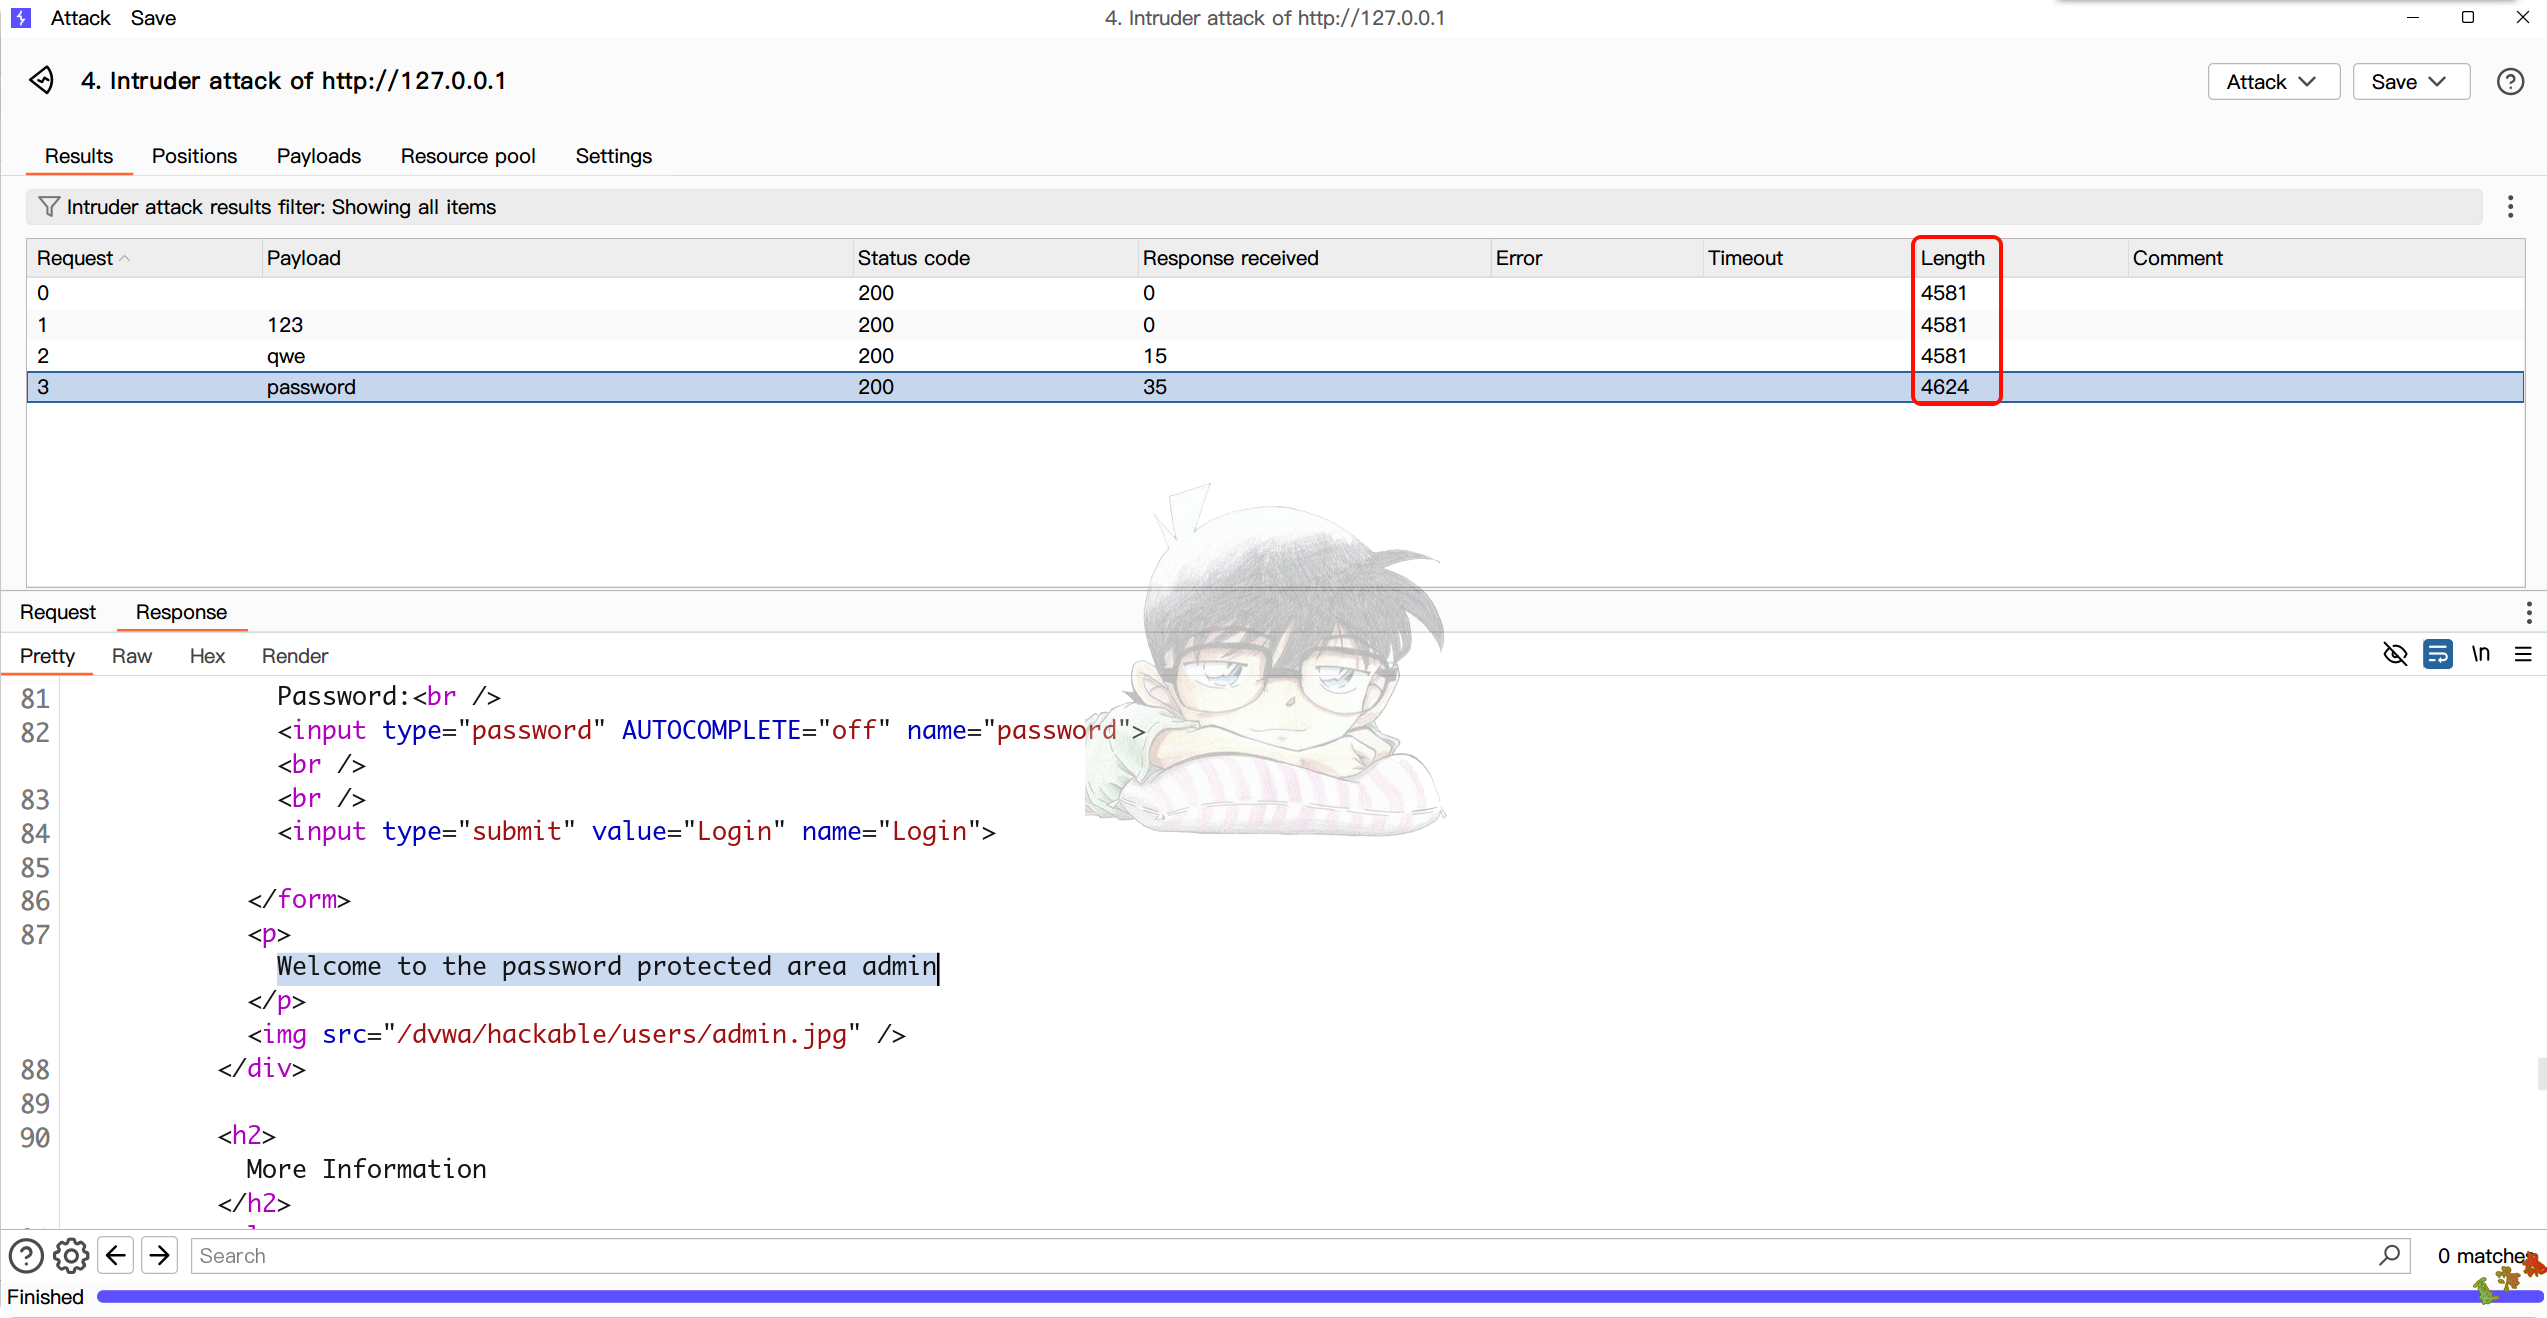Sort by the Payload column header

(557, 258)
